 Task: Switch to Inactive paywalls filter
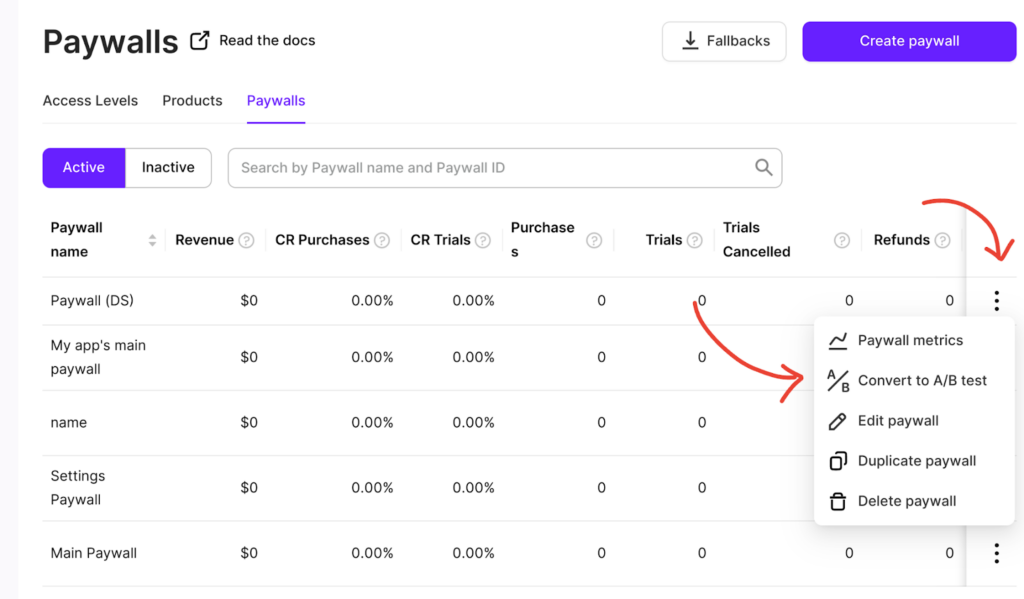[x=168, y=168]
